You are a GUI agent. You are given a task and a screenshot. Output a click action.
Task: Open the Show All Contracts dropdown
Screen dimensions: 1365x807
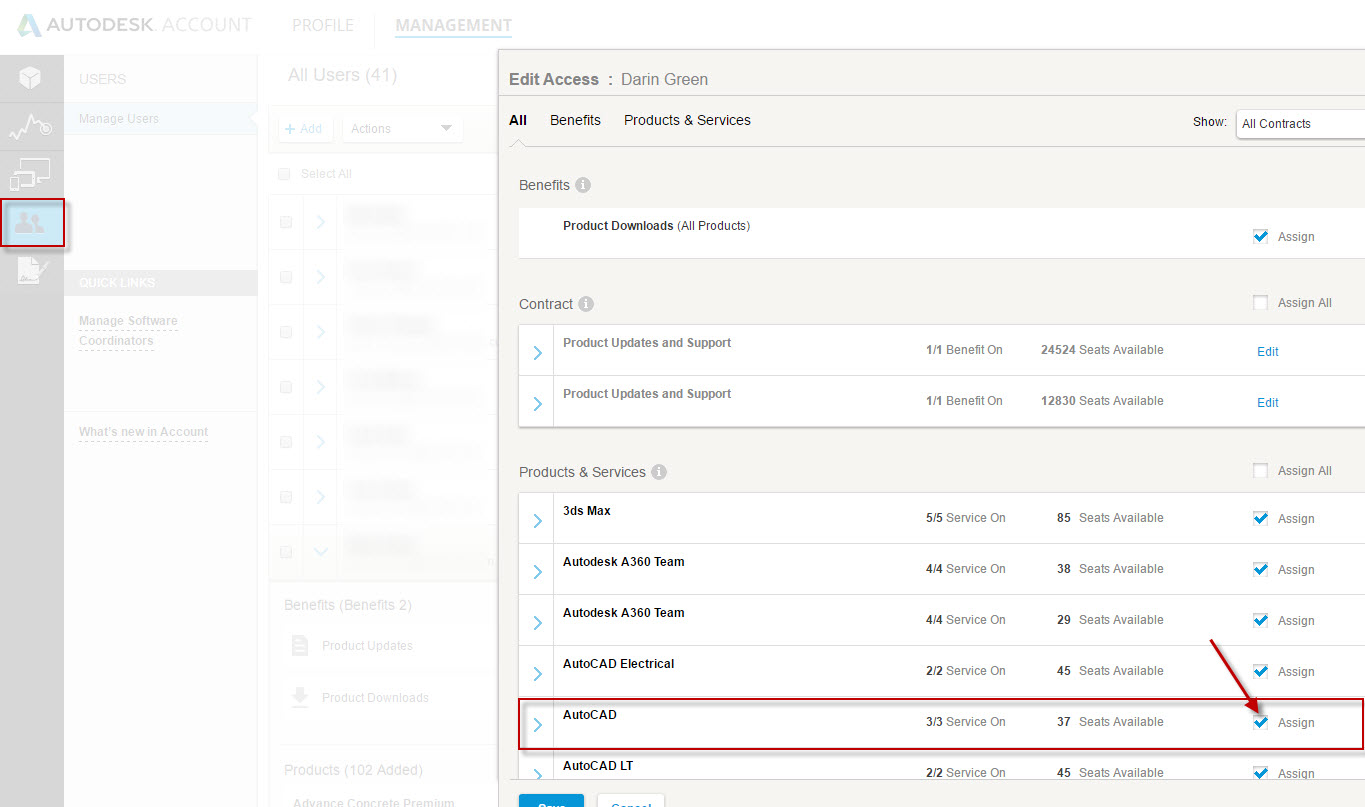[1300, 124]
